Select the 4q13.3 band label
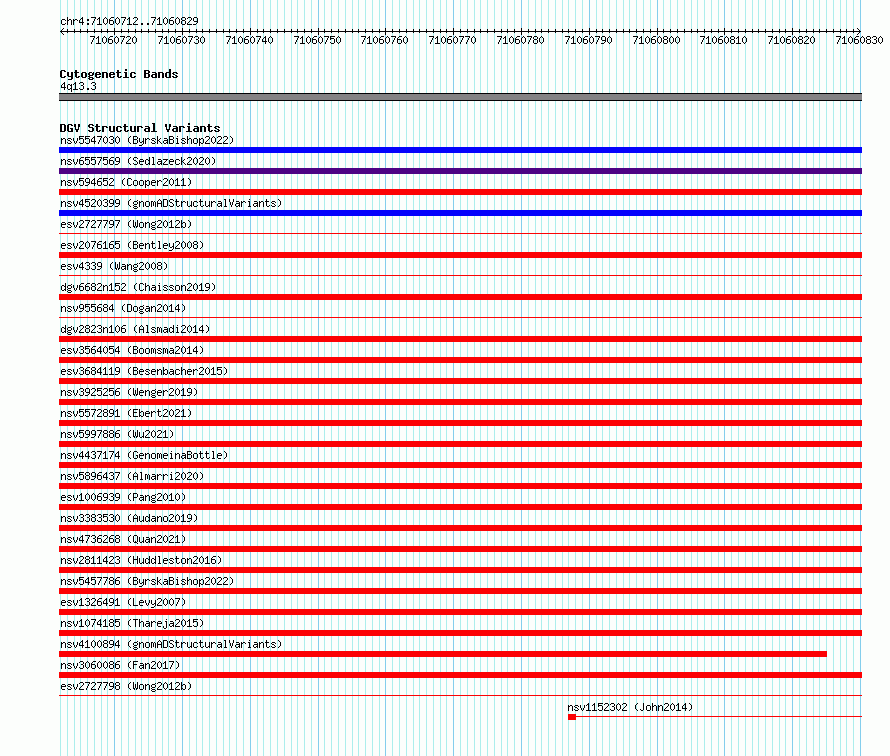This screenshot has width=890, height=756. (x=78, y=86)
